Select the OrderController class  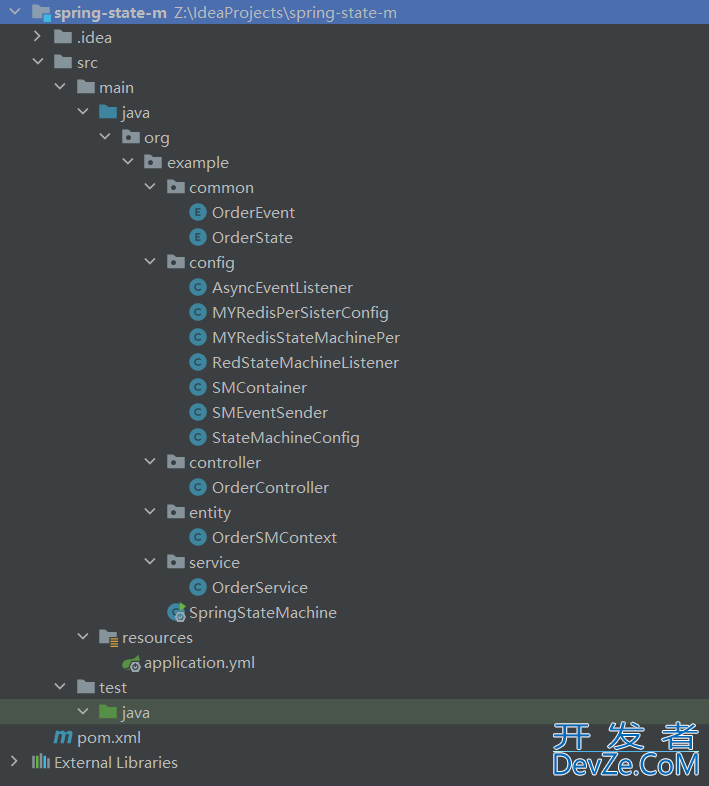[x=270, y=488]
